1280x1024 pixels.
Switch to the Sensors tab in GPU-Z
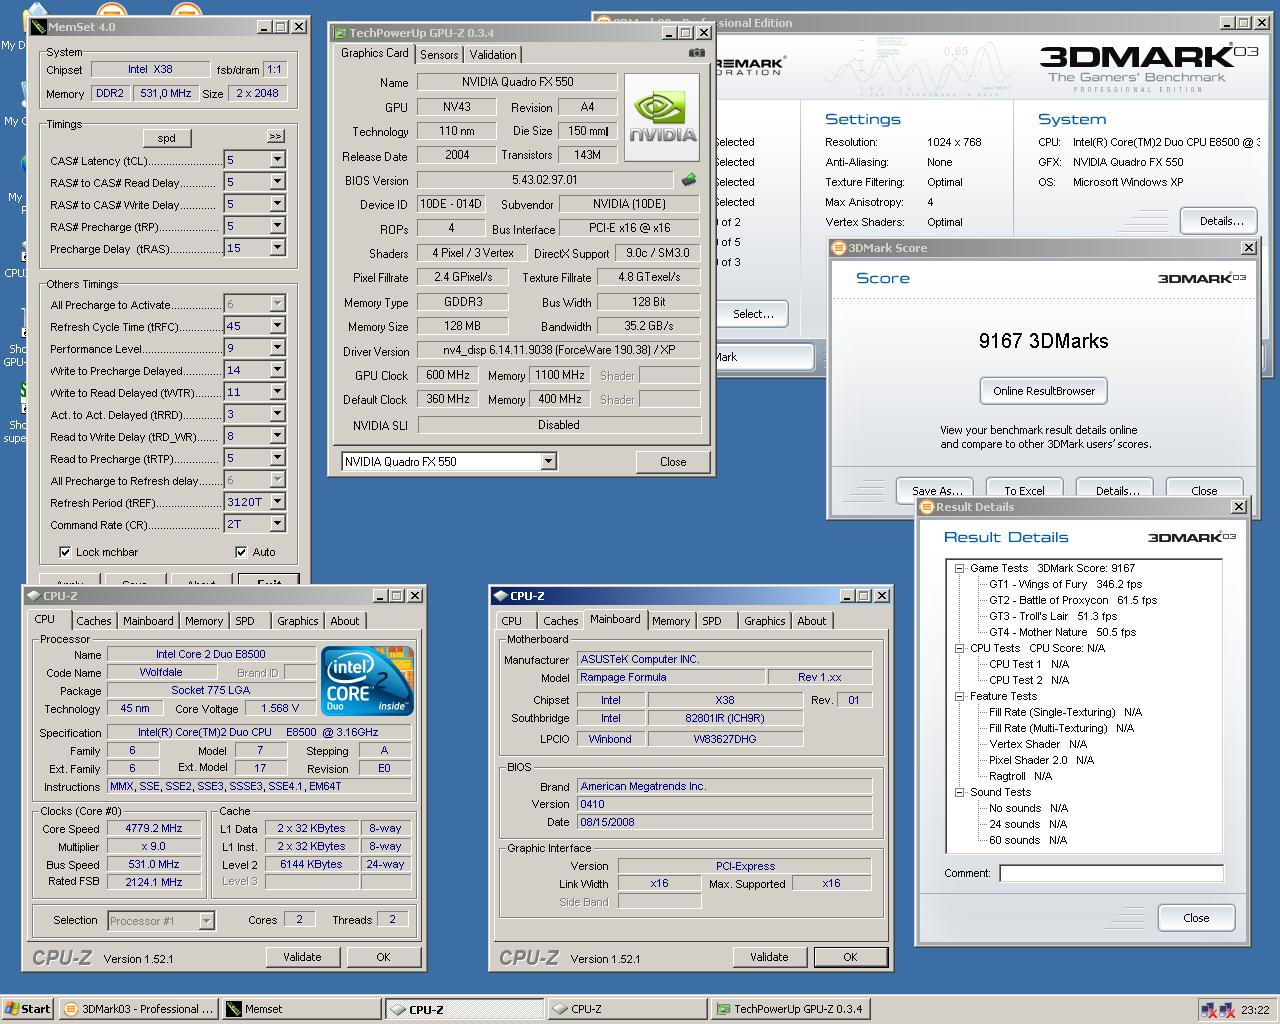[439, 55]
